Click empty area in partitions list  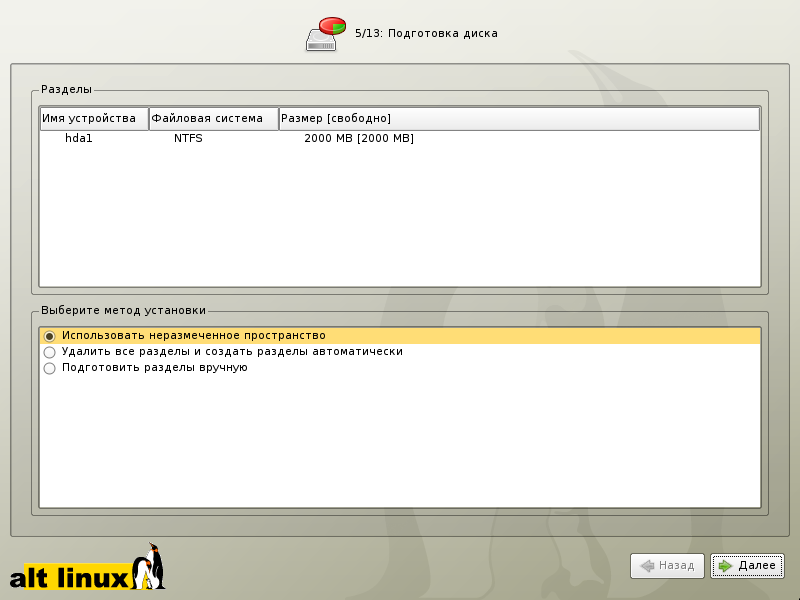[400, 220]
